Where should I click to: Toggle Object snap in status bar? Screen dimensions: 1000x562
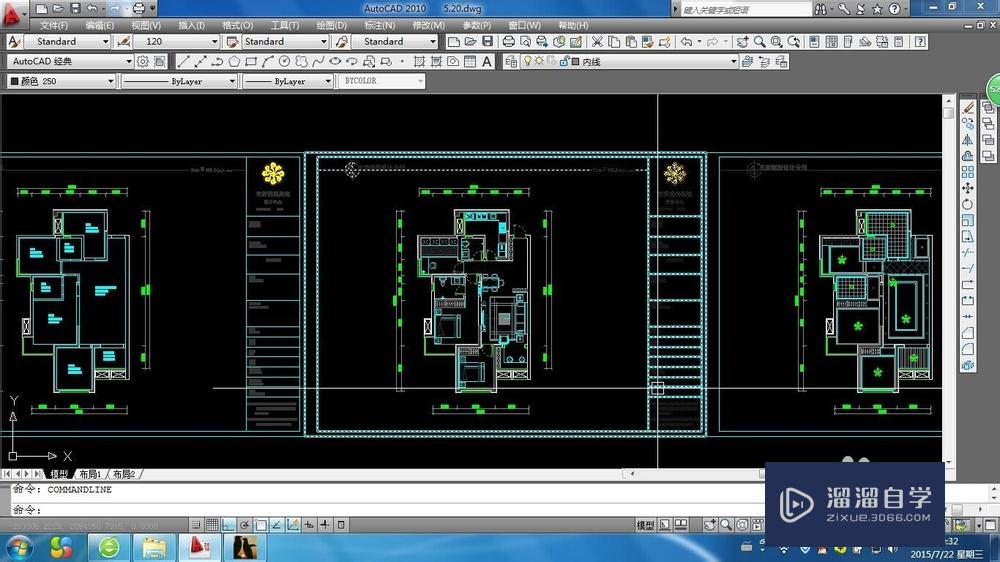pyautogui.click(x=261, y=525)
